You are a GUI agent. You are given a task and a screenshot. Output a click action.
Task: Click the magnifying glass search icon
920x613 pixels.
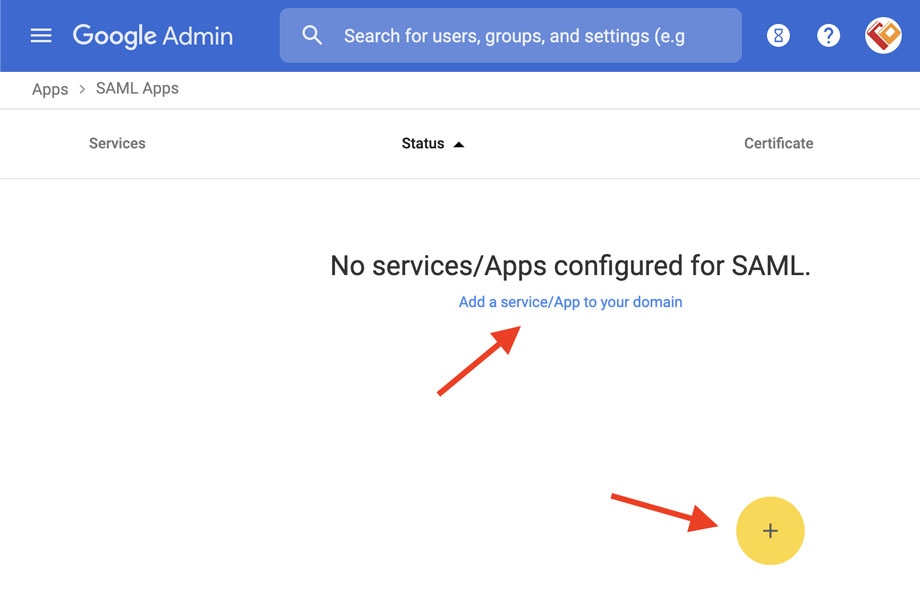(312, 35)
